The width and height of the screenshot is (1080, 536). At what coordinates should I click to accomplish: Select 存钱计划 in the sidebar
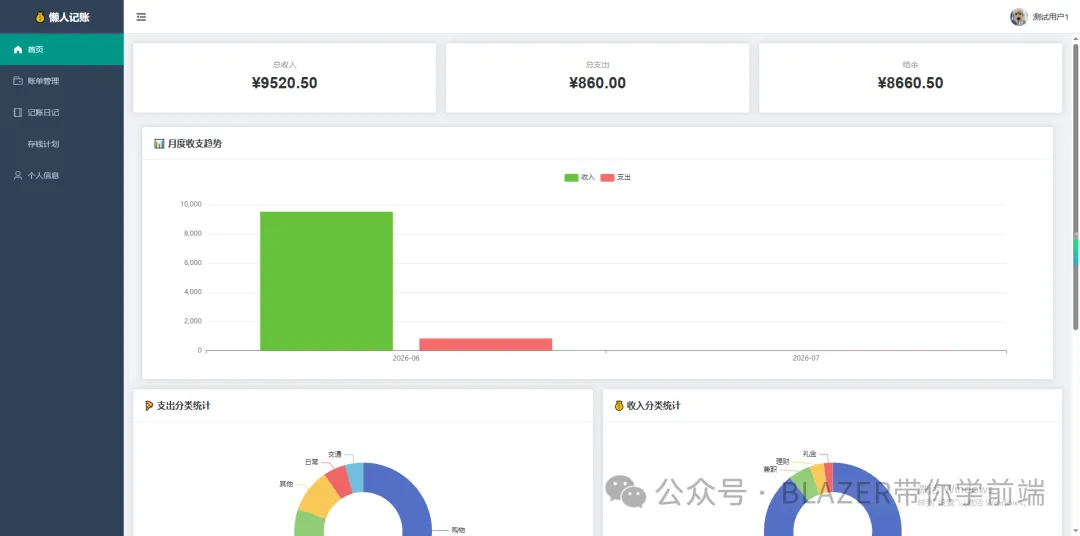(62, 144)
